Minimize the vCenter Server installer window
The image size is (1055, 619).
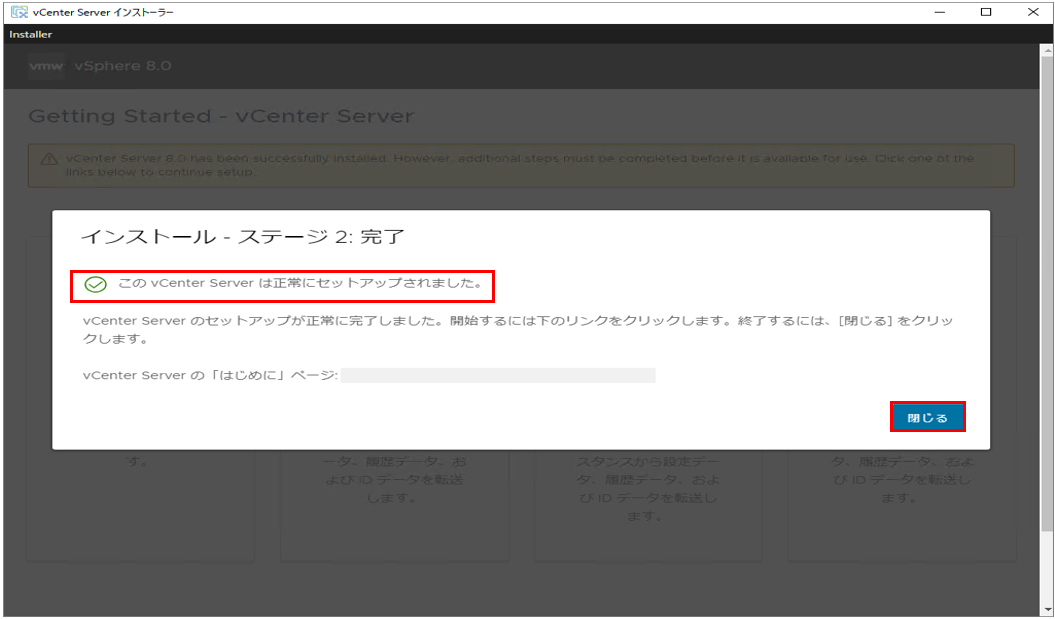[x=940, y=12]
